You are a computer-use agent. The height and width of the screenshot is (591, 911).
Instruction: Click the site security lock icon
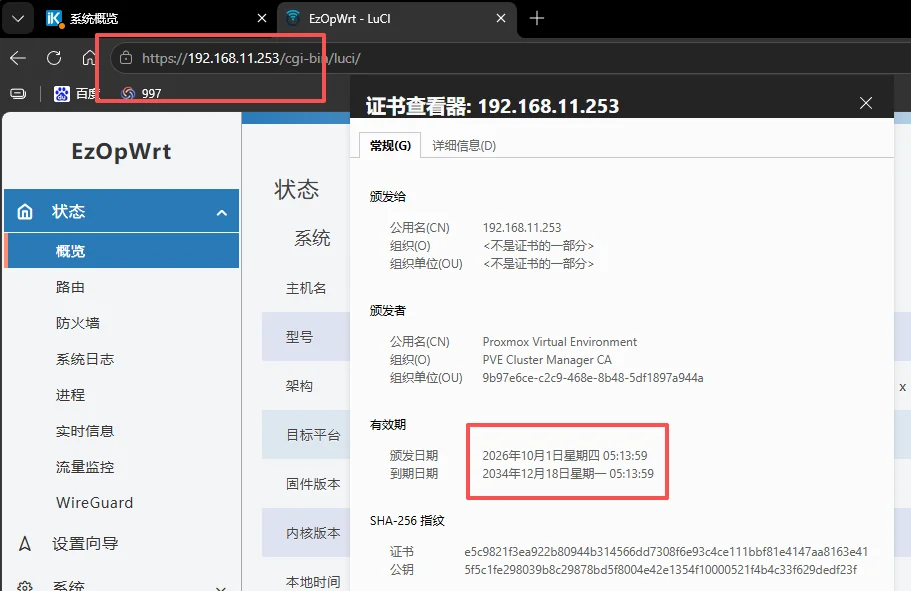point(125,58)
